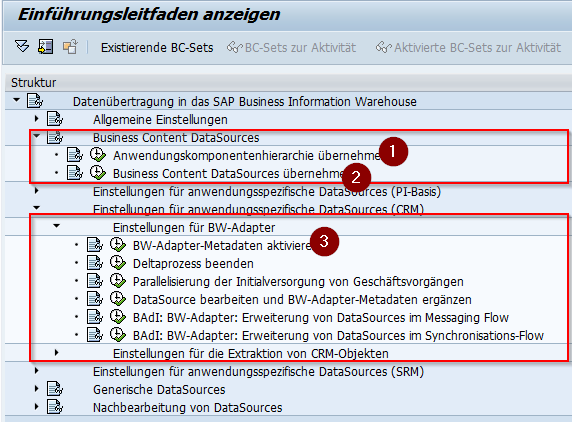Click the position on entry toolbar icon
The height and width of the screenshot is (422, 572).
tap(46, 47)
